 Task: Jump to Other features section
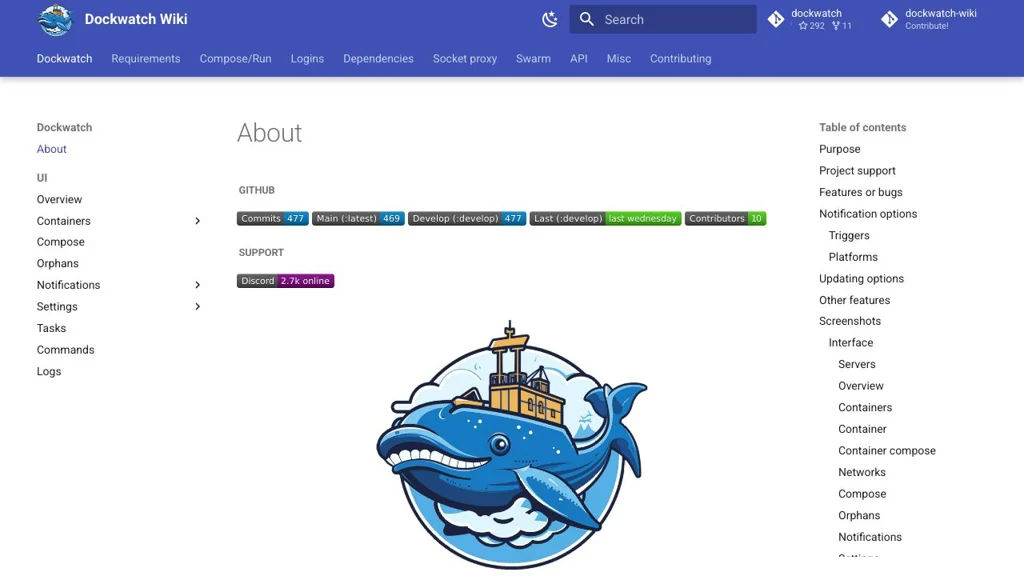click(854, 300)
